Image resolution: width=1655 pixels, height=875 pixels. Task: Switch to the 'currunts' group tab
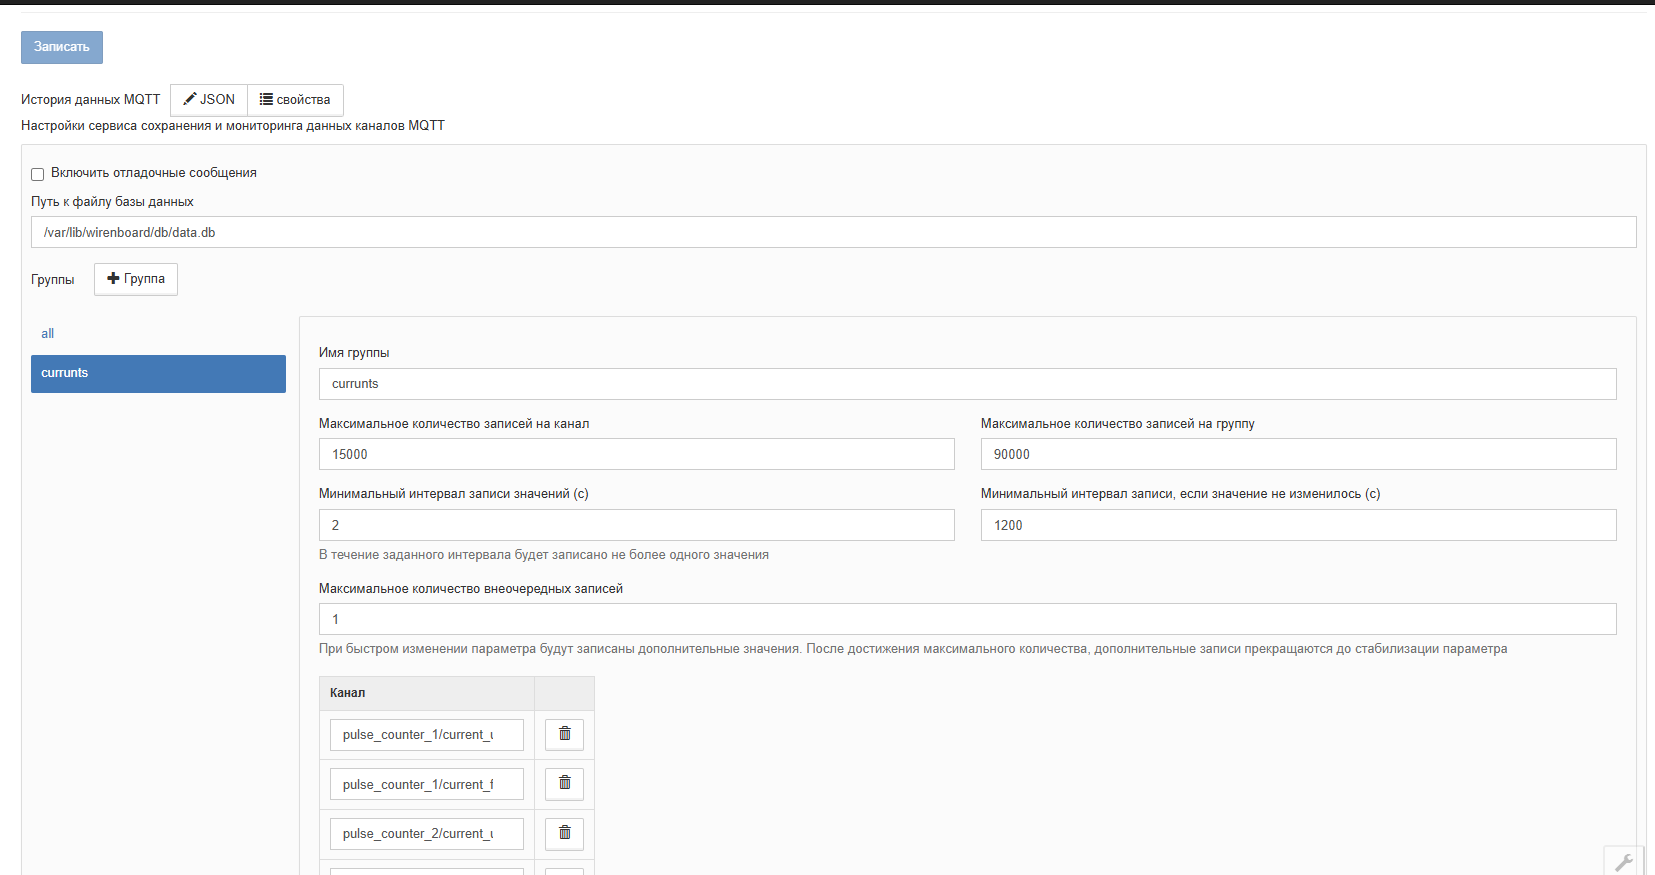[158, 373]
